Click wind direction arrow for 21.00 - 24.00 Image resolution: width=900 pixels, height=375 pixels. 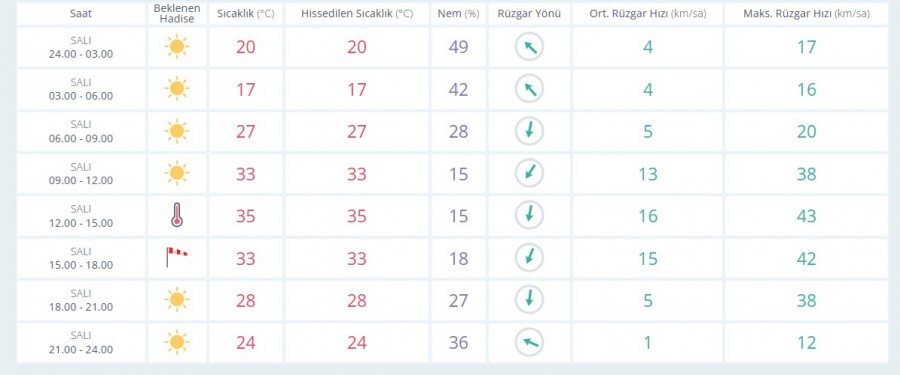[529, 342]
